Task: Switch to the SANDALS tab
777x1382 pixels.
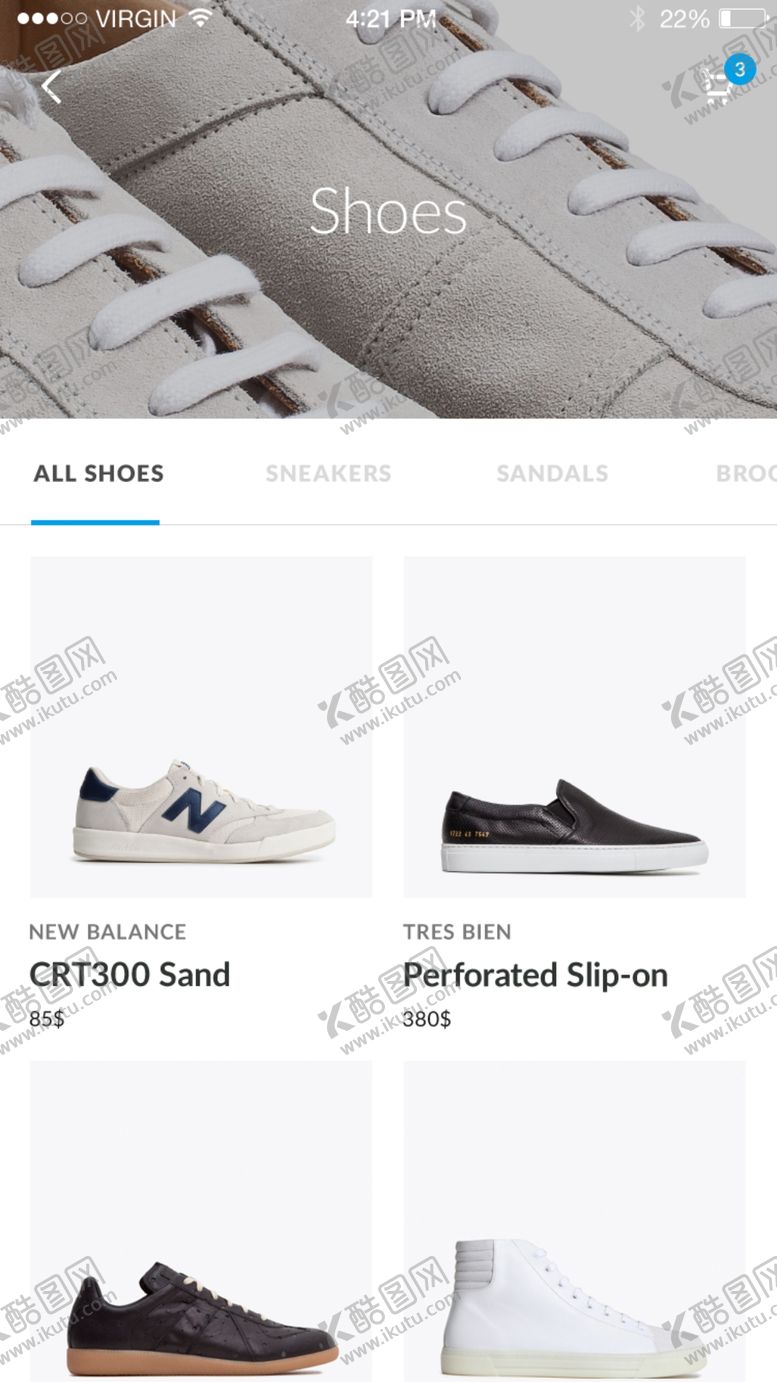Action: 552,473
